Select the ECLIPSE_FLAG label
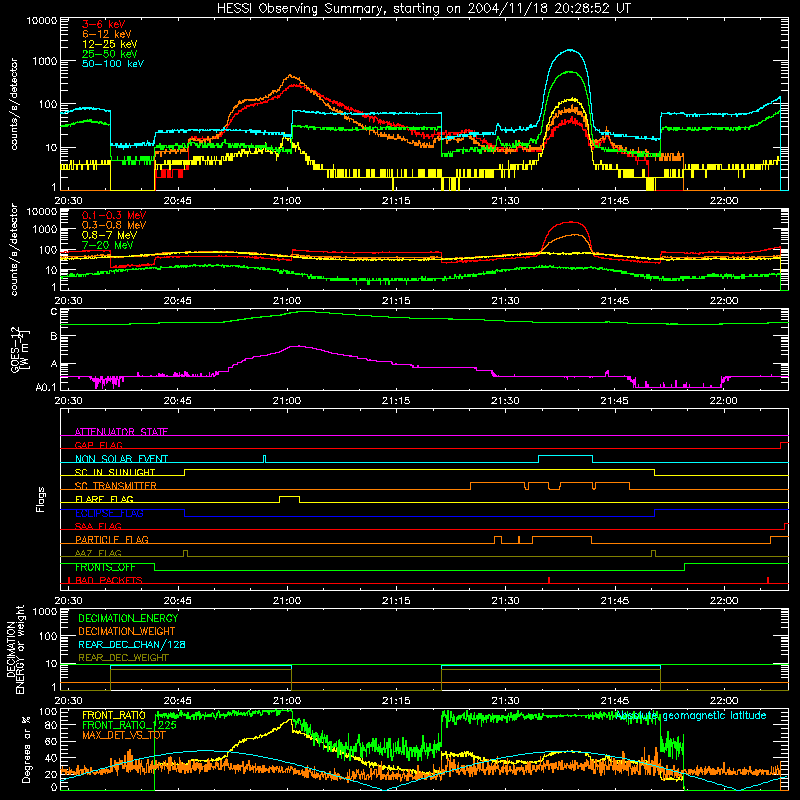 (109, 513)
